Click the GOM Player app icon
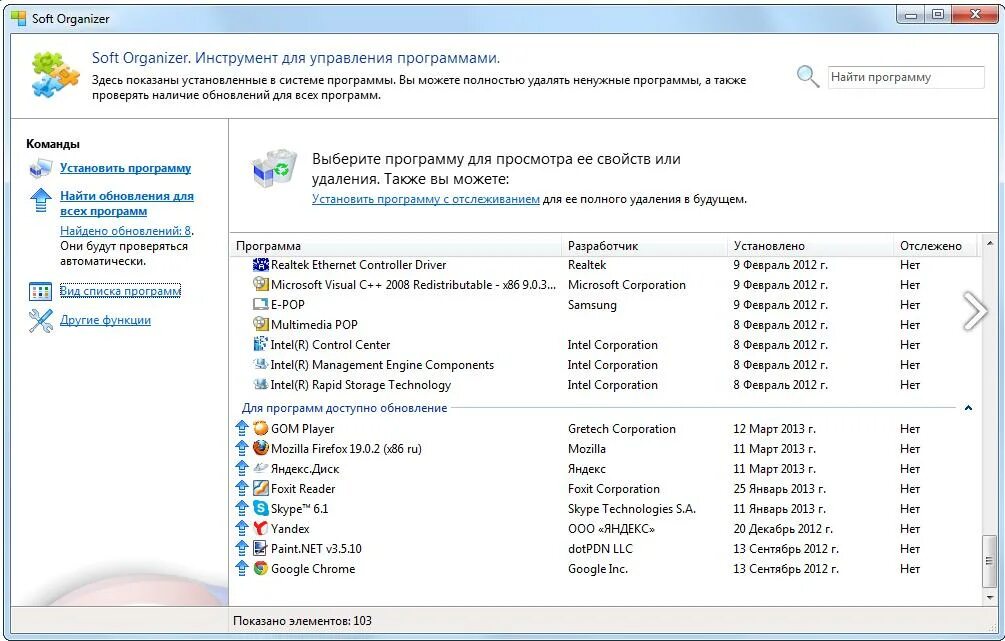The height and width of the screenshot is (641, 1005). [260, 428]
